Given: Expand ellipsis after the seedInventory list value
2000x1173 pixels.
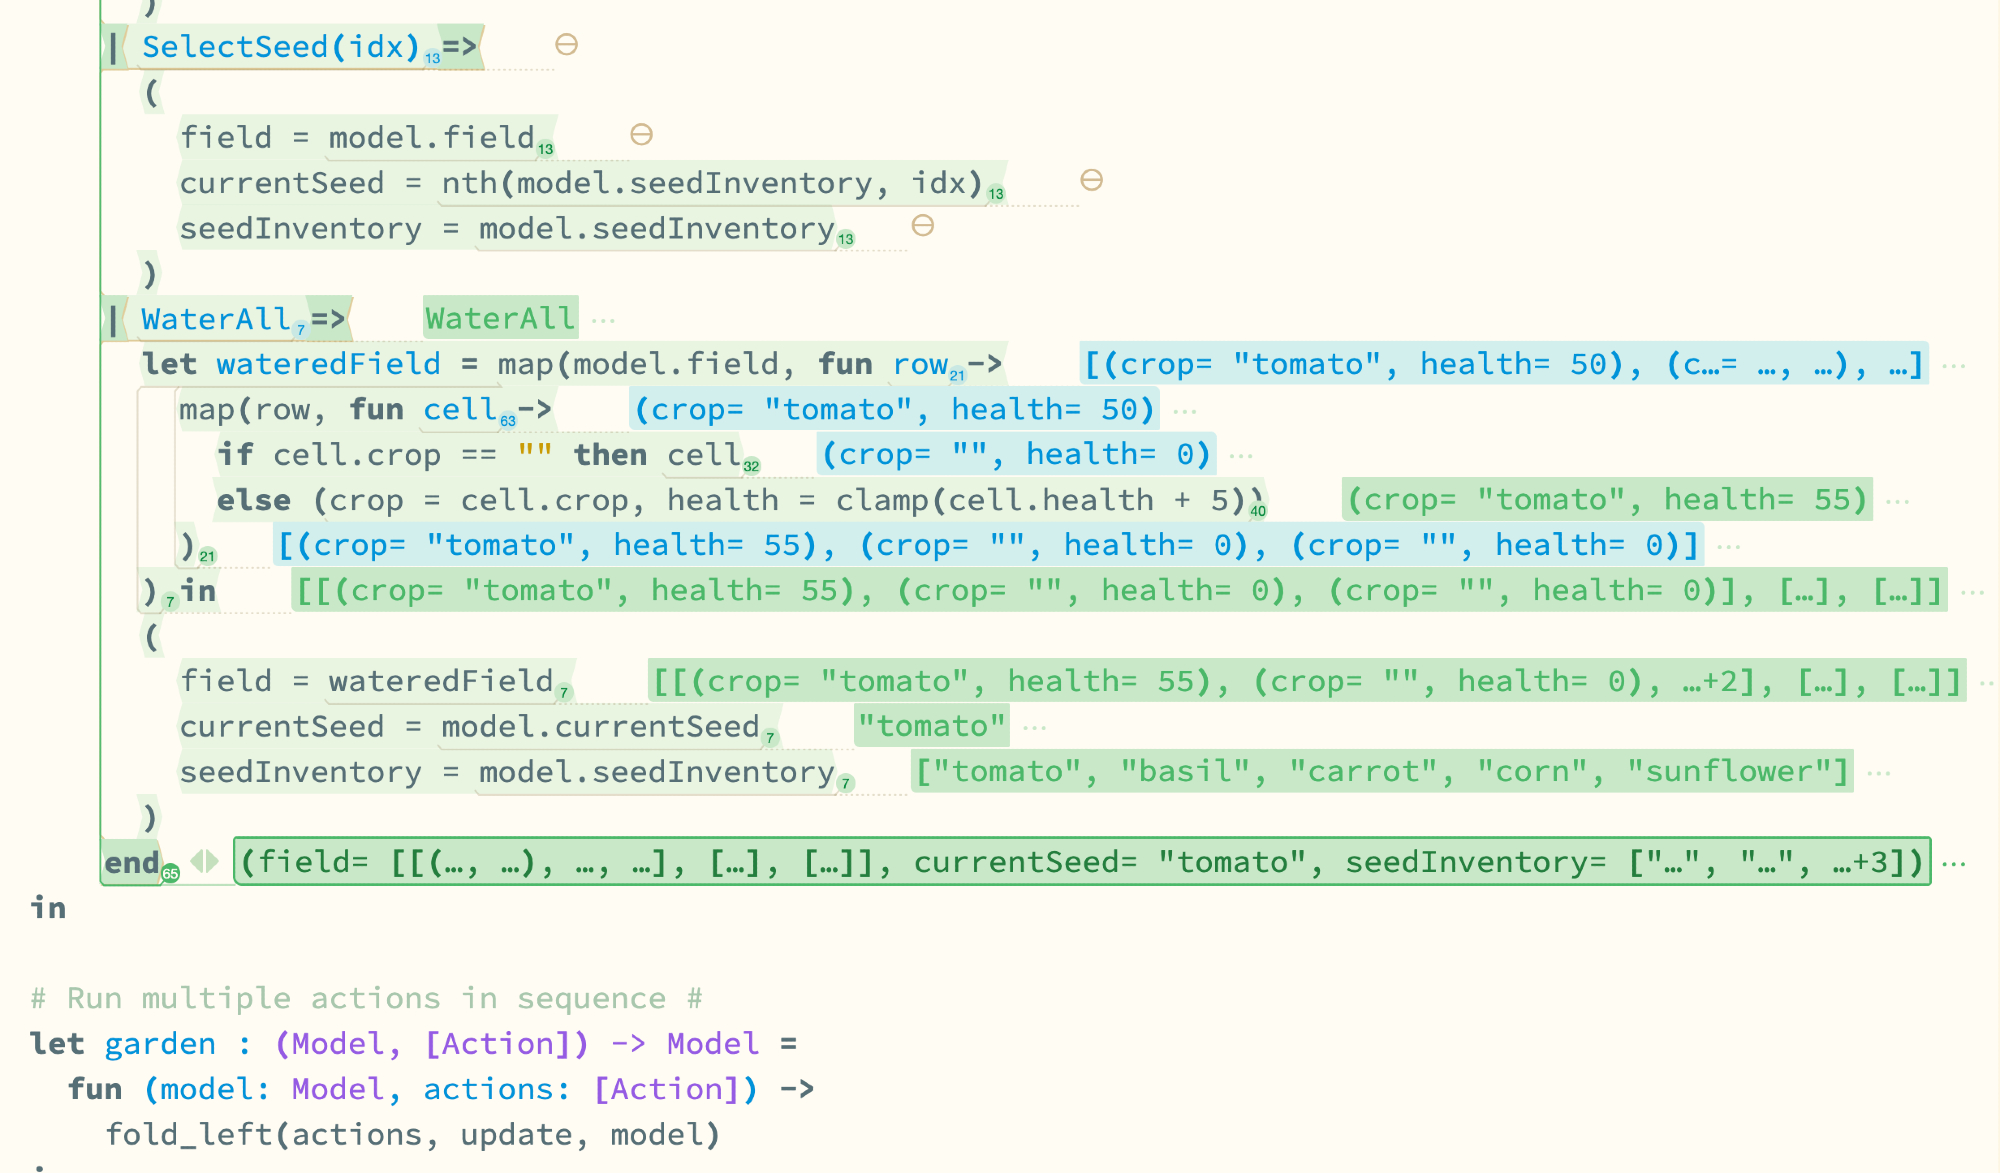Looking at the screenshot, I should click(x=1879, y=773).
